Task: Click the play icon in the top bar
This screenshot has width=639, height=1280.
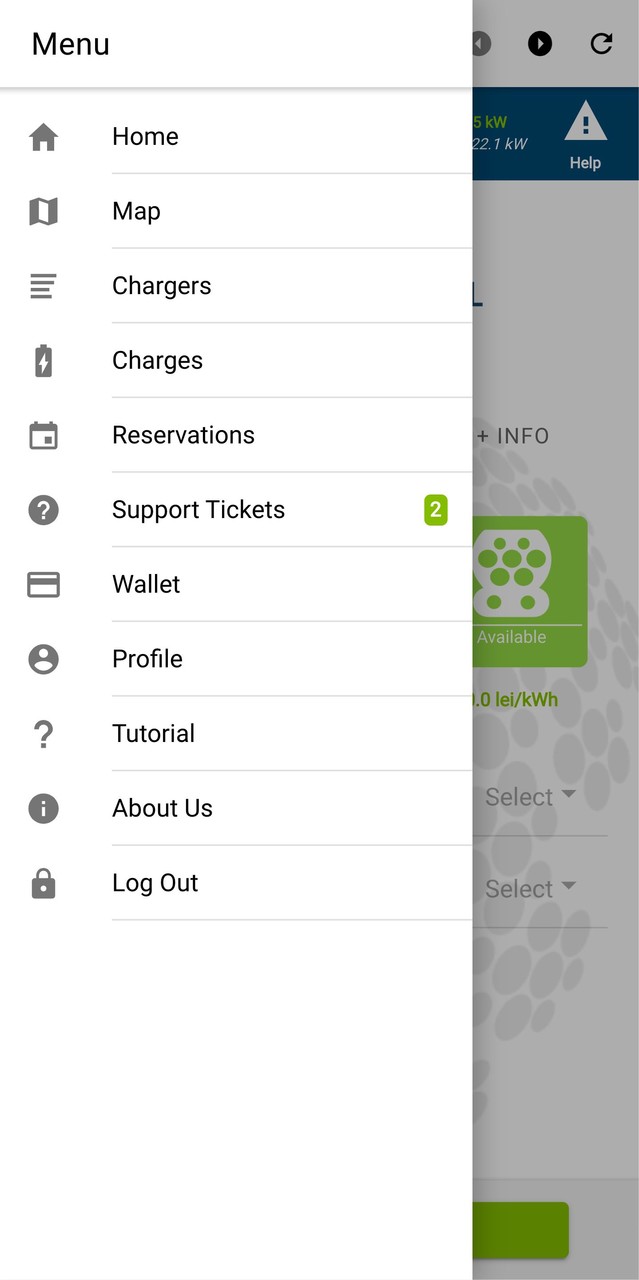Action: [540, 44]
